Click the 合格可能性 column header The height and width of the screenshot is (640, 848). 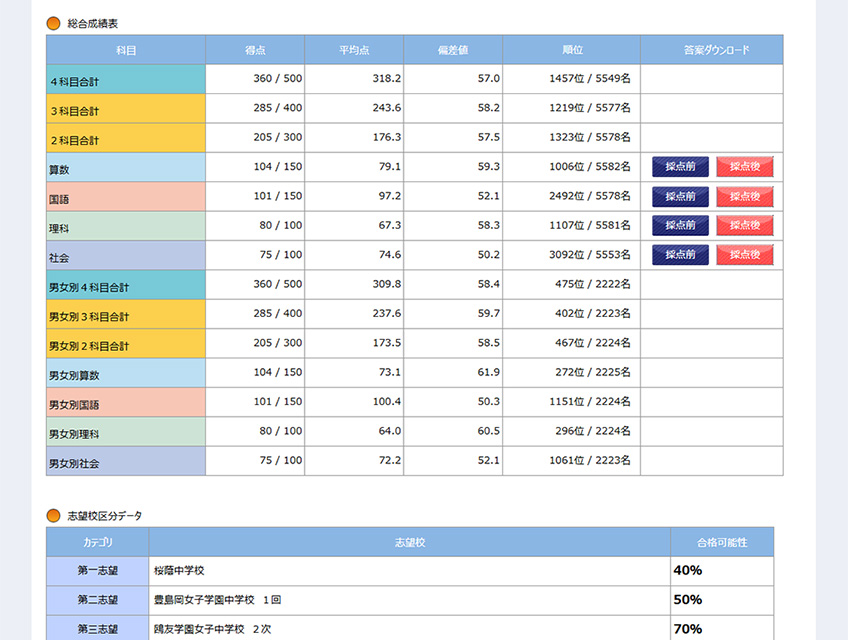click(721, 542)
